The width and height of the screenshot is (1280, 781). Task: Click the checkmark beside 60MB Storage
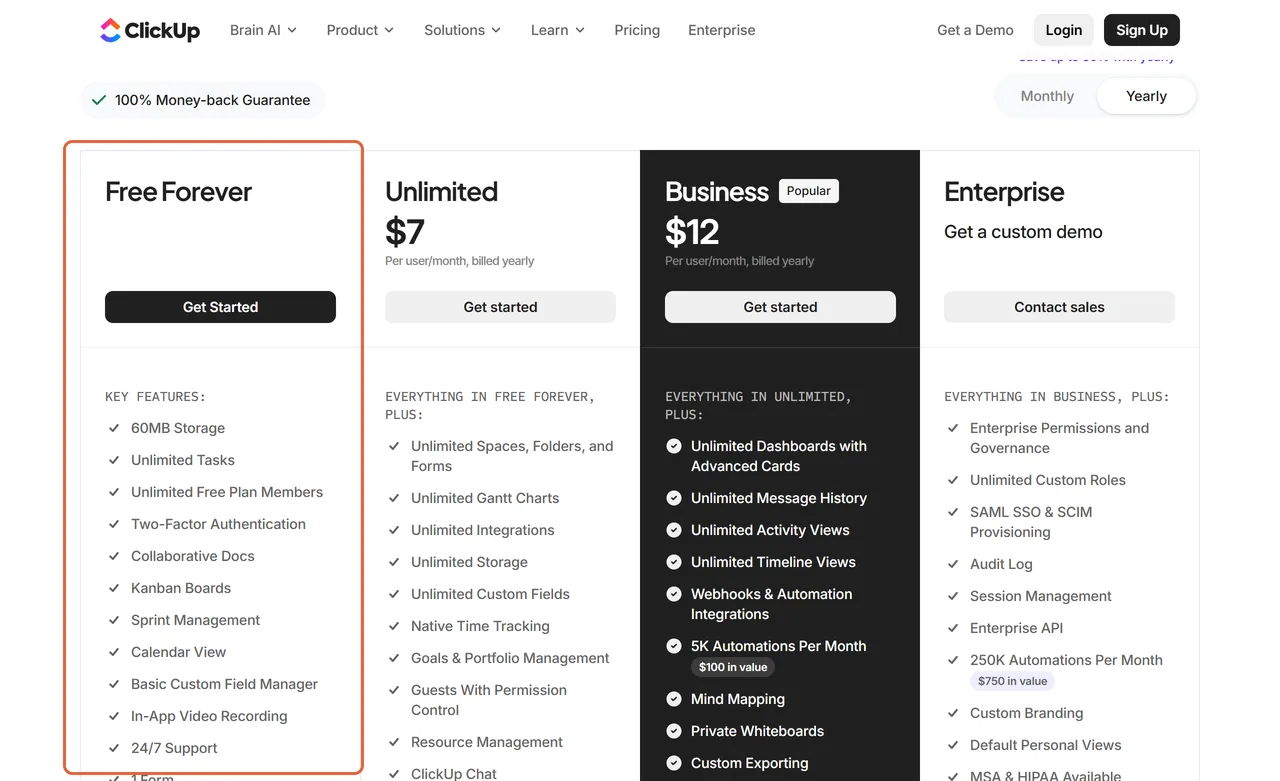coord(114,428)
